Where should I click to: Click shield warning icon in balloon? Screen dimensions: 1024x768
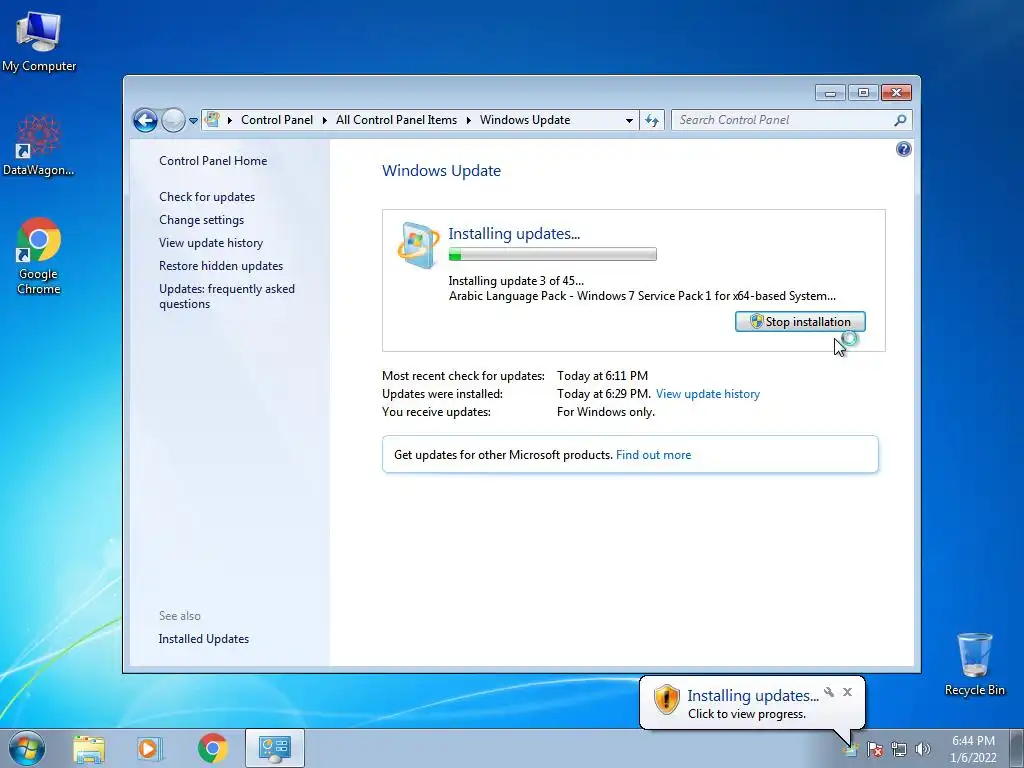666,699
